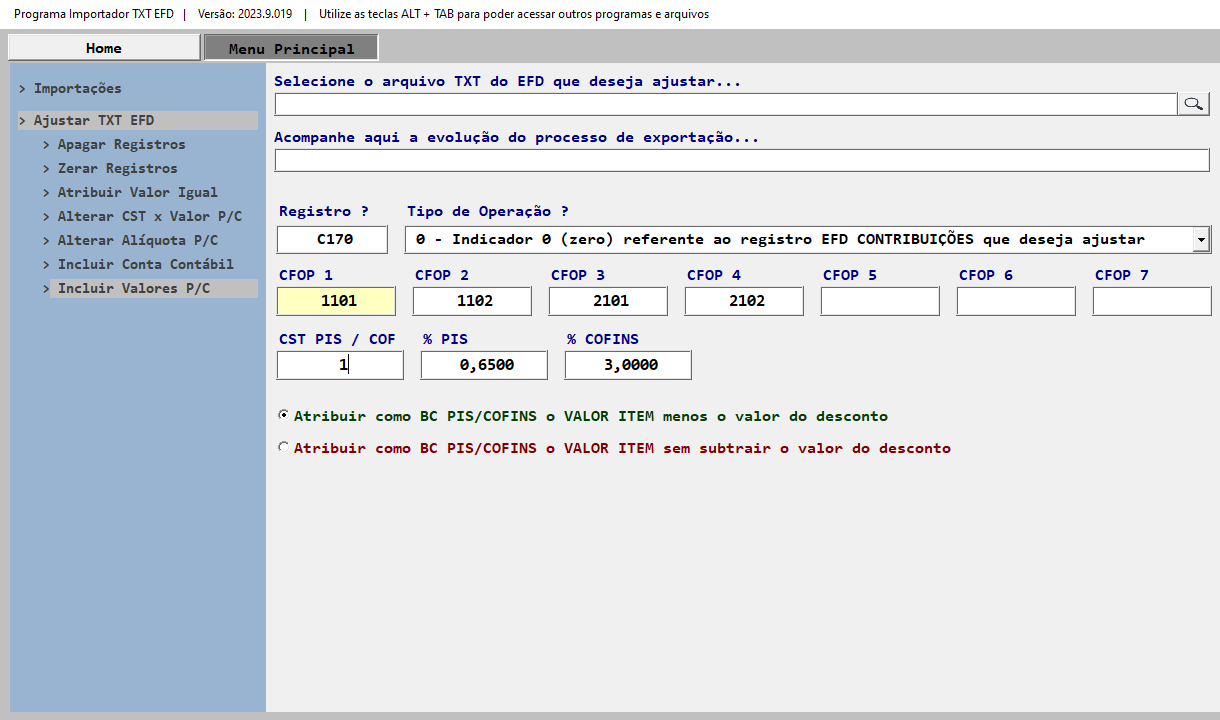Open Alterar CST x Valor P/C
Screen dimensions: 1220x720
pos(149,216)
